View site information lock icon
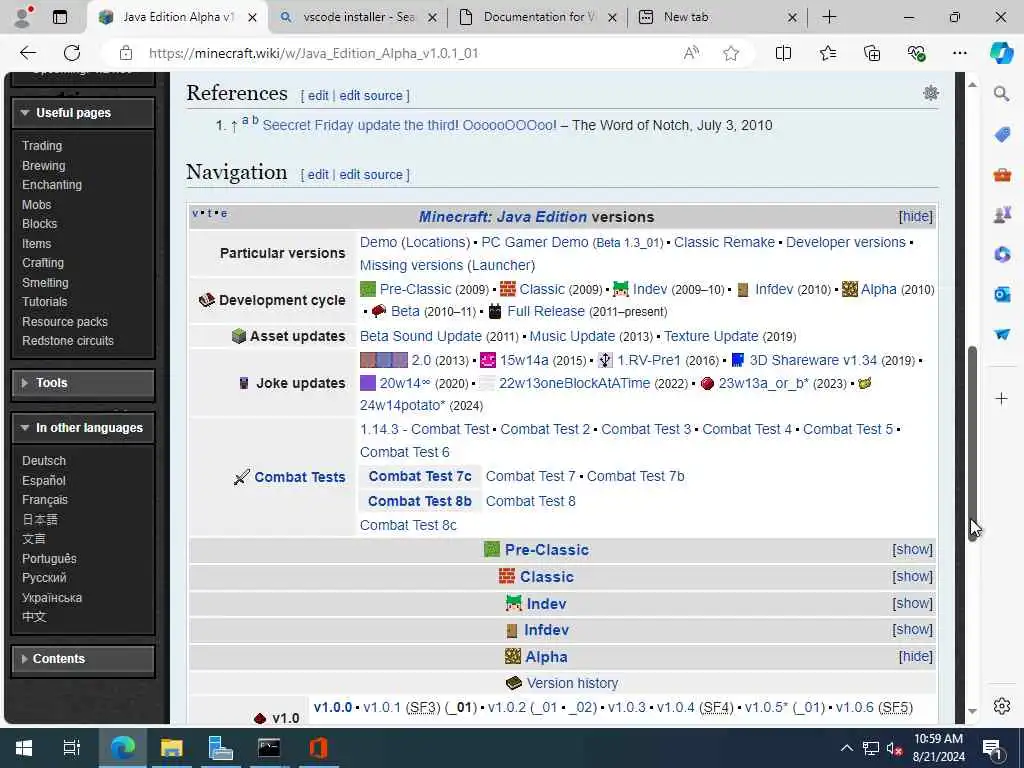 (126, 53)
